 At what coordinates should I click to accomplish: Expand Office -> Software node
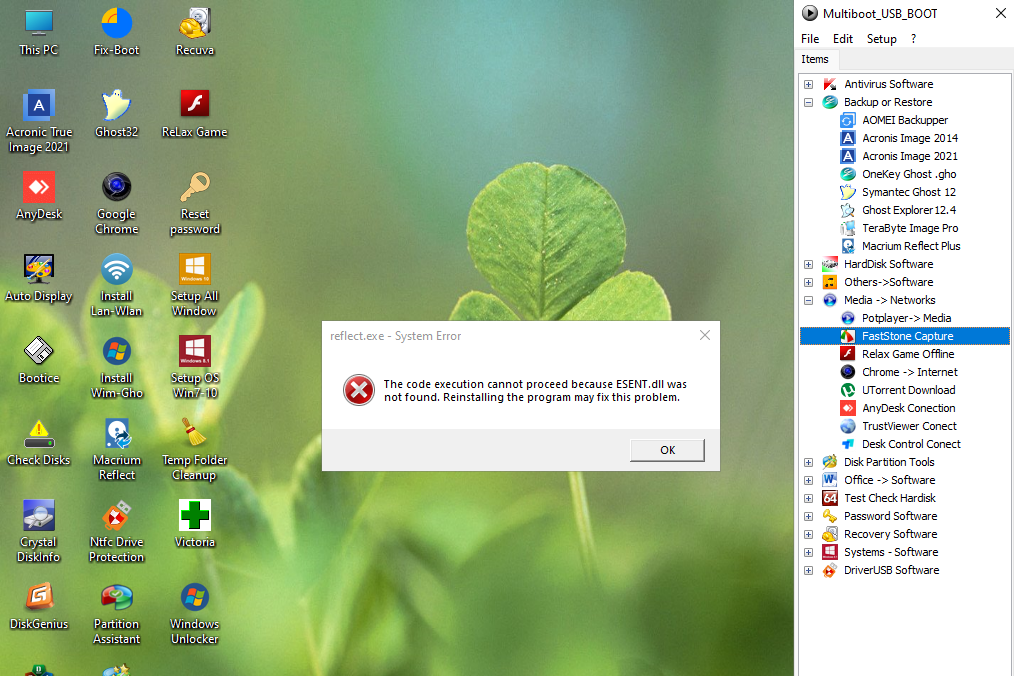[808, 480]
